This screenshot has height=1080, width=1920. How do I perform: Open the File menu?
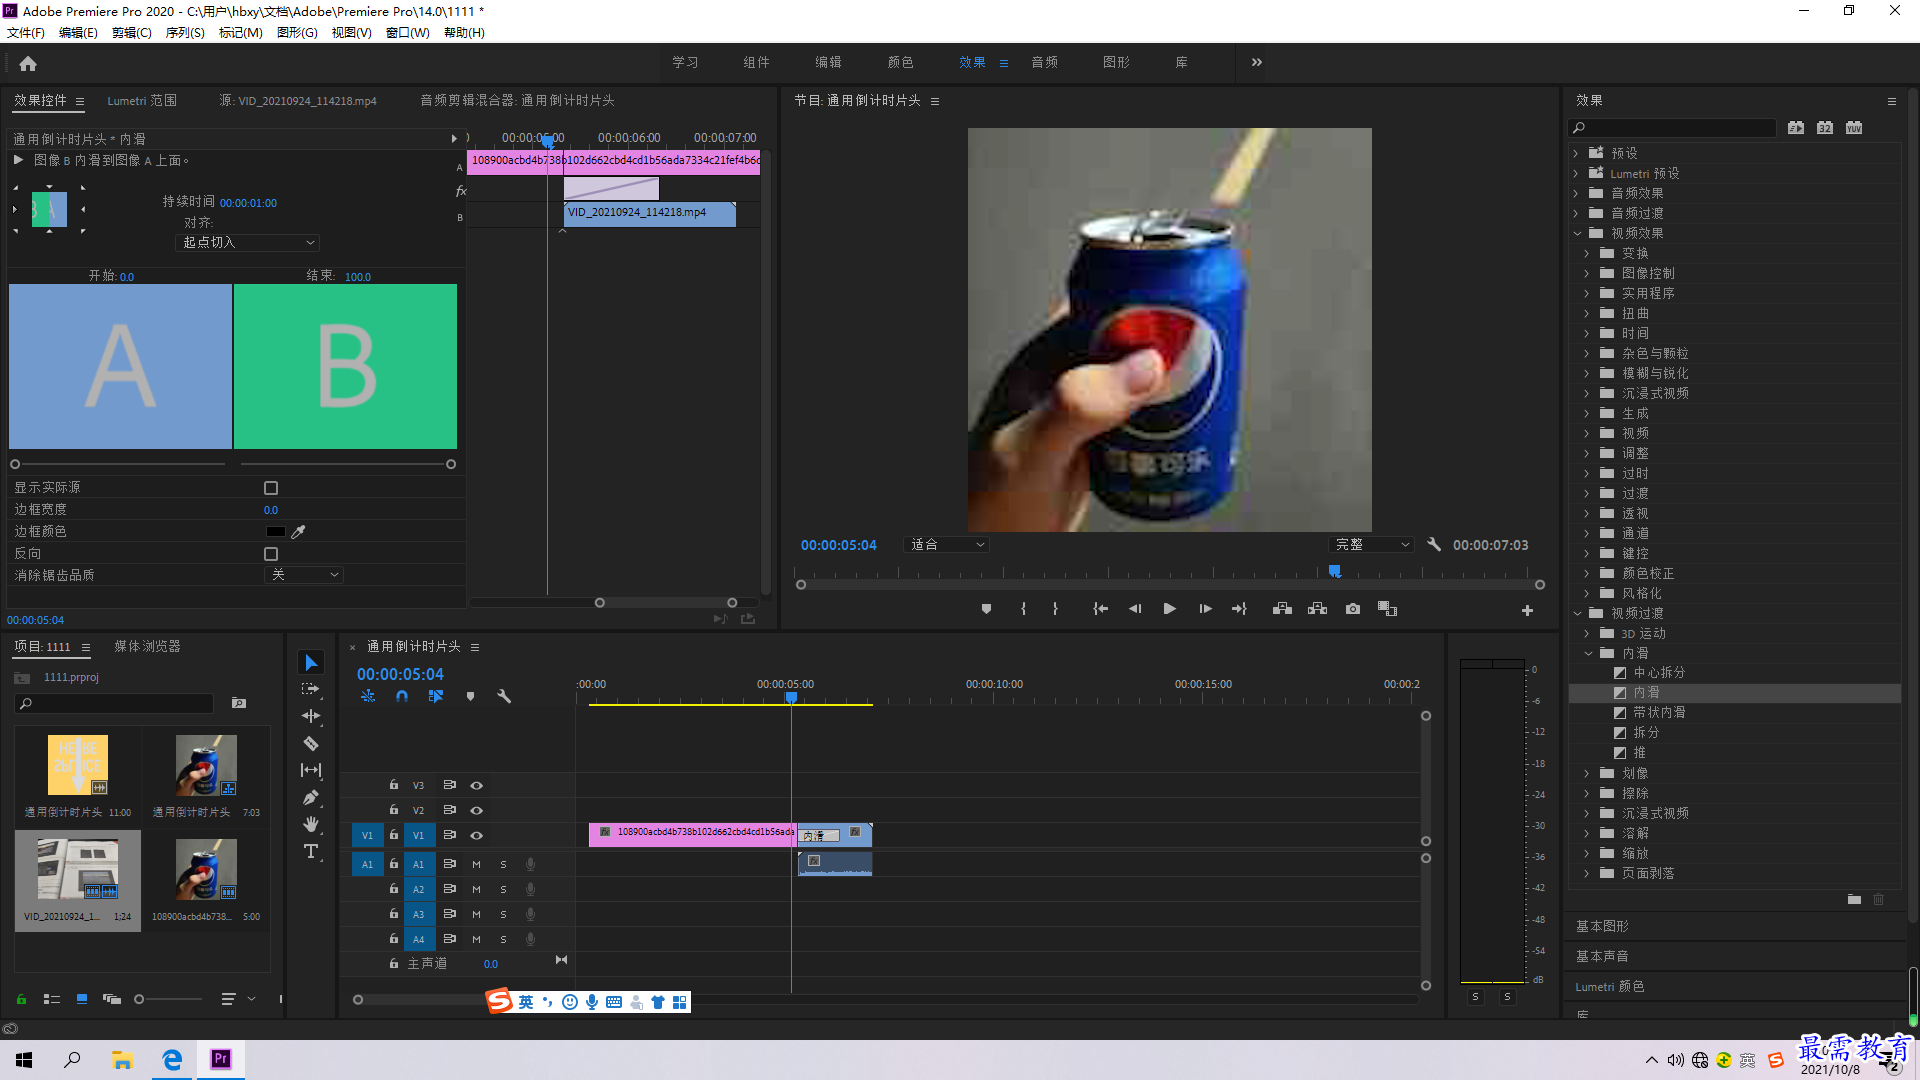(26, 33)
